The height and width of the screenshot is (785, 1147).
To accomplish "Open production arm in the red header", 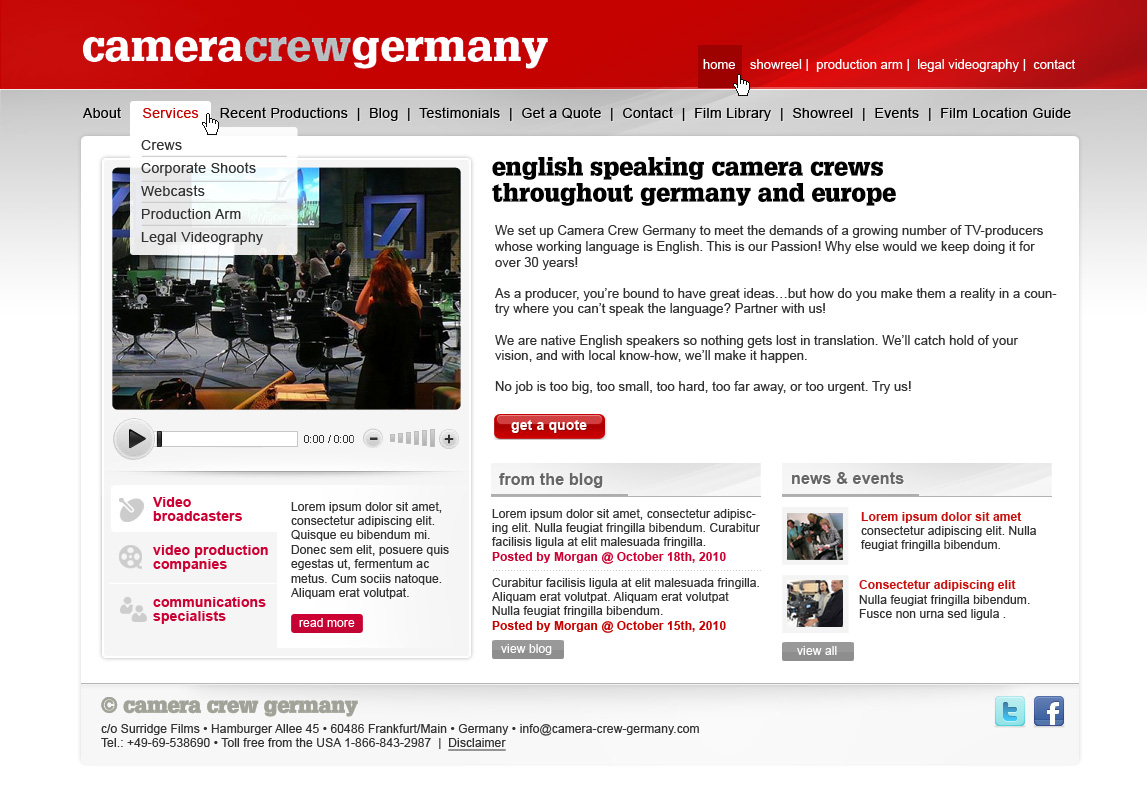I will (859, 65).
